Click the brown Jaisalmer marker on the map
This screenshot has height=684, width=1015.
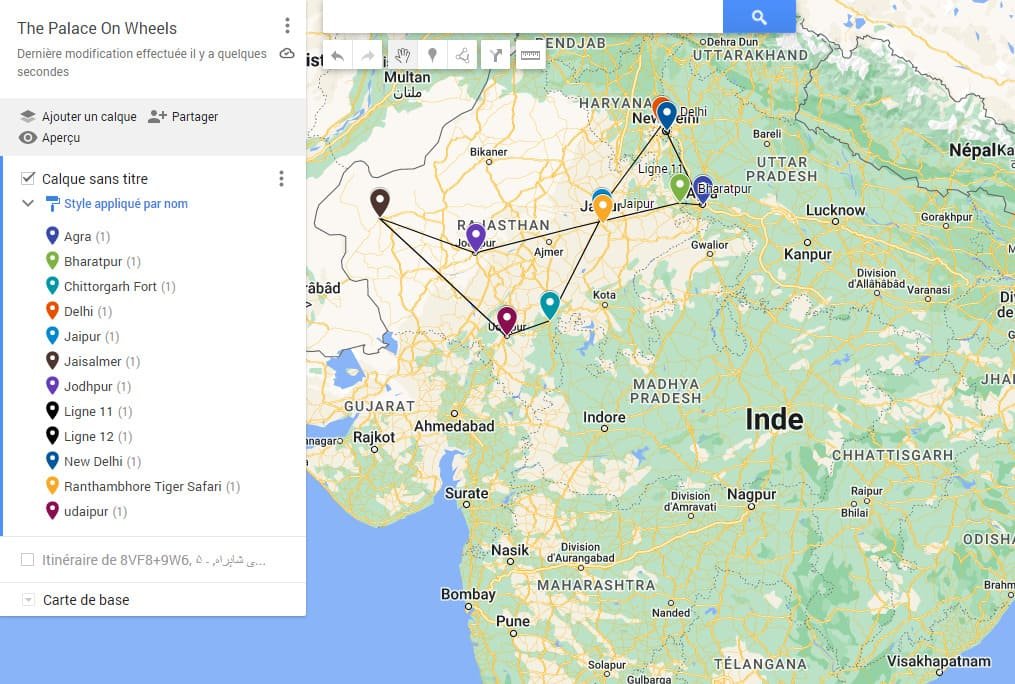pos(380,202)
